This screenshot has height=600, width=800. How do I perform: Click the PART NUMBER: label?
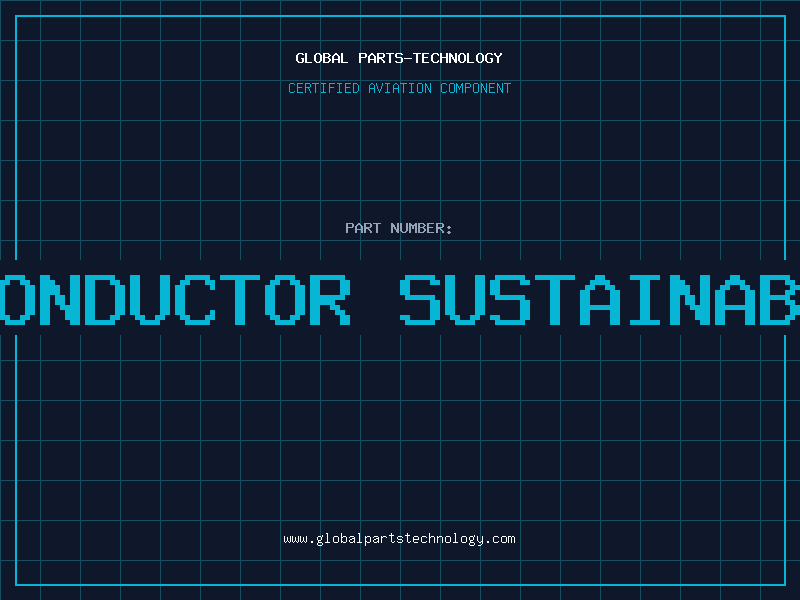click(x=398, y=228)
